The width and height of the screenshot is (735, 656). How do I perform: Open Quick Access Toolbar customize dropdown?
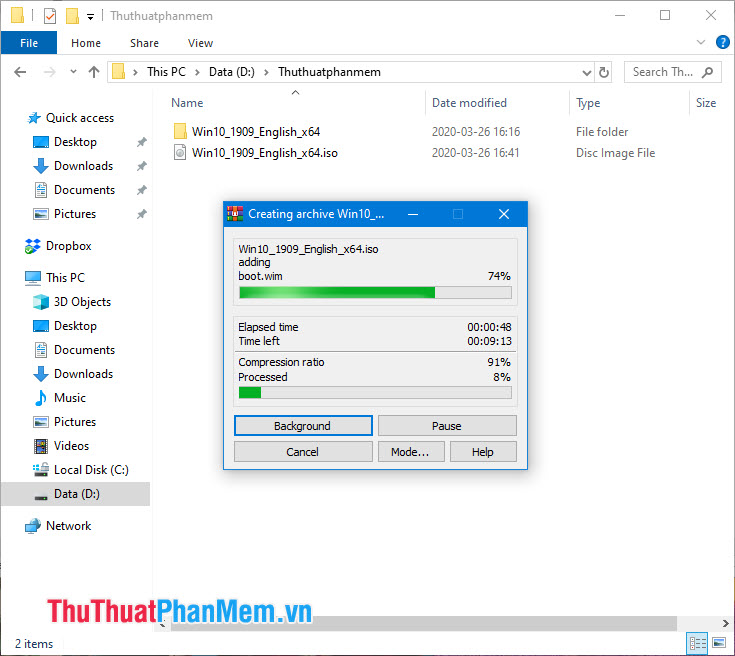pyautogui.click(x=90, y=17)
